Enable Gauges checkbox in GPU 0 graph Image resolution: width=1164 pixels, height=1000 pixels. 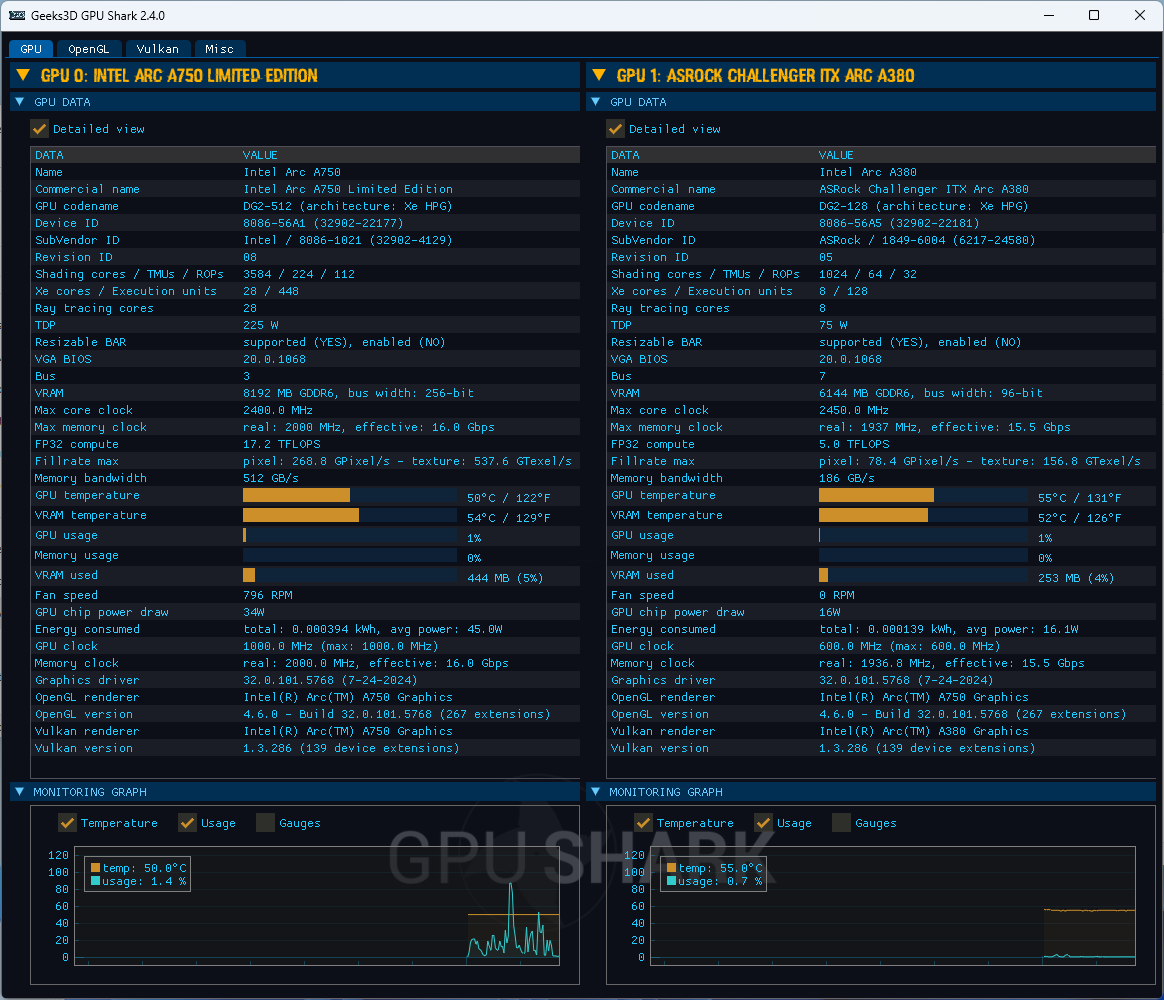[x=266, y=823]
